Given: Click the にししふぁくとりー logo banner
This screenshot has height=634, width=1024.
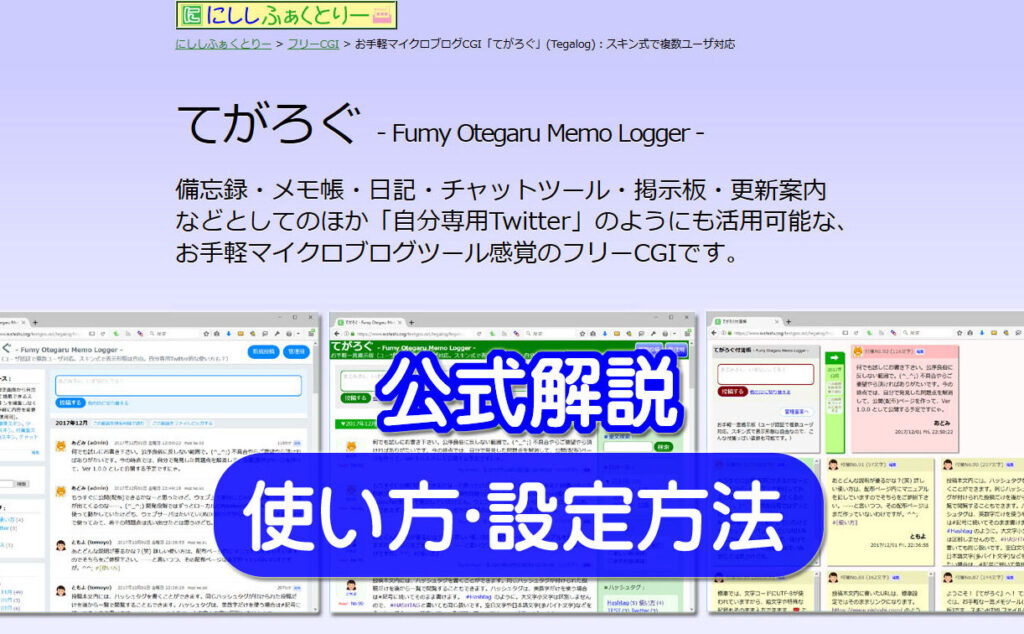Looking at the screenshot, I should (286, 15).
